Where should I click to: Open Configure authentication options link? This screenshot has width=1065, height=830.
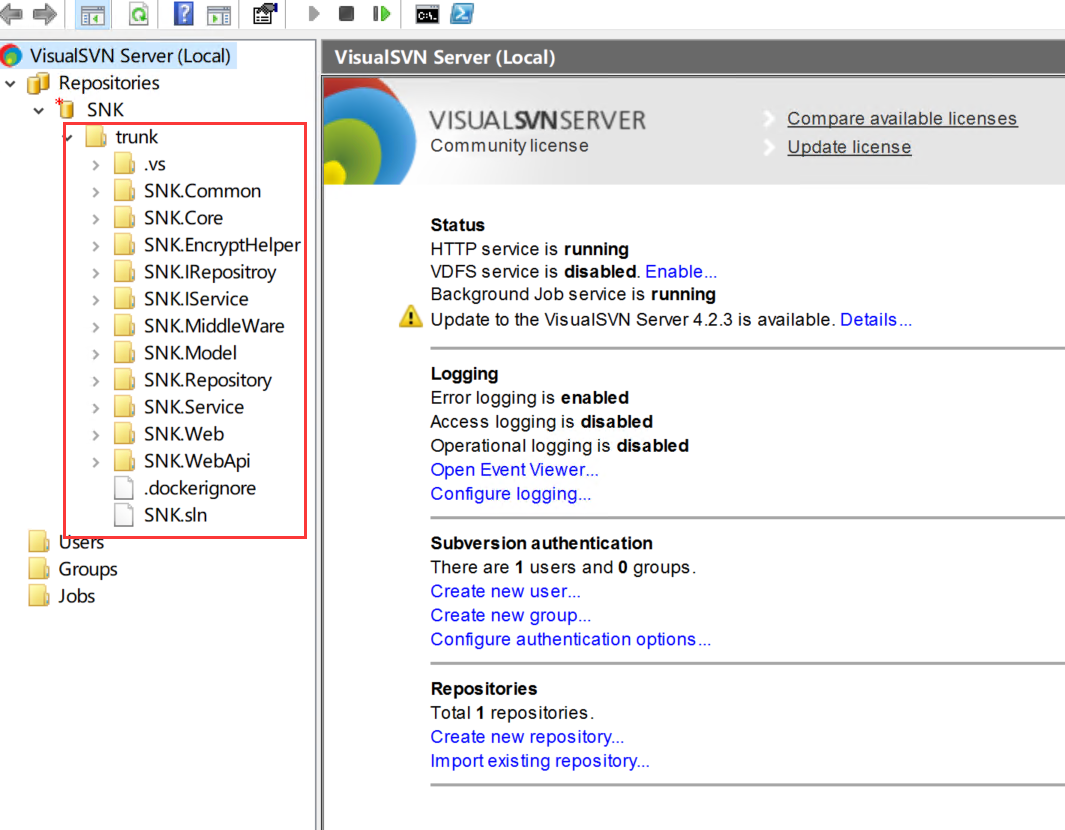click(571, 639)
